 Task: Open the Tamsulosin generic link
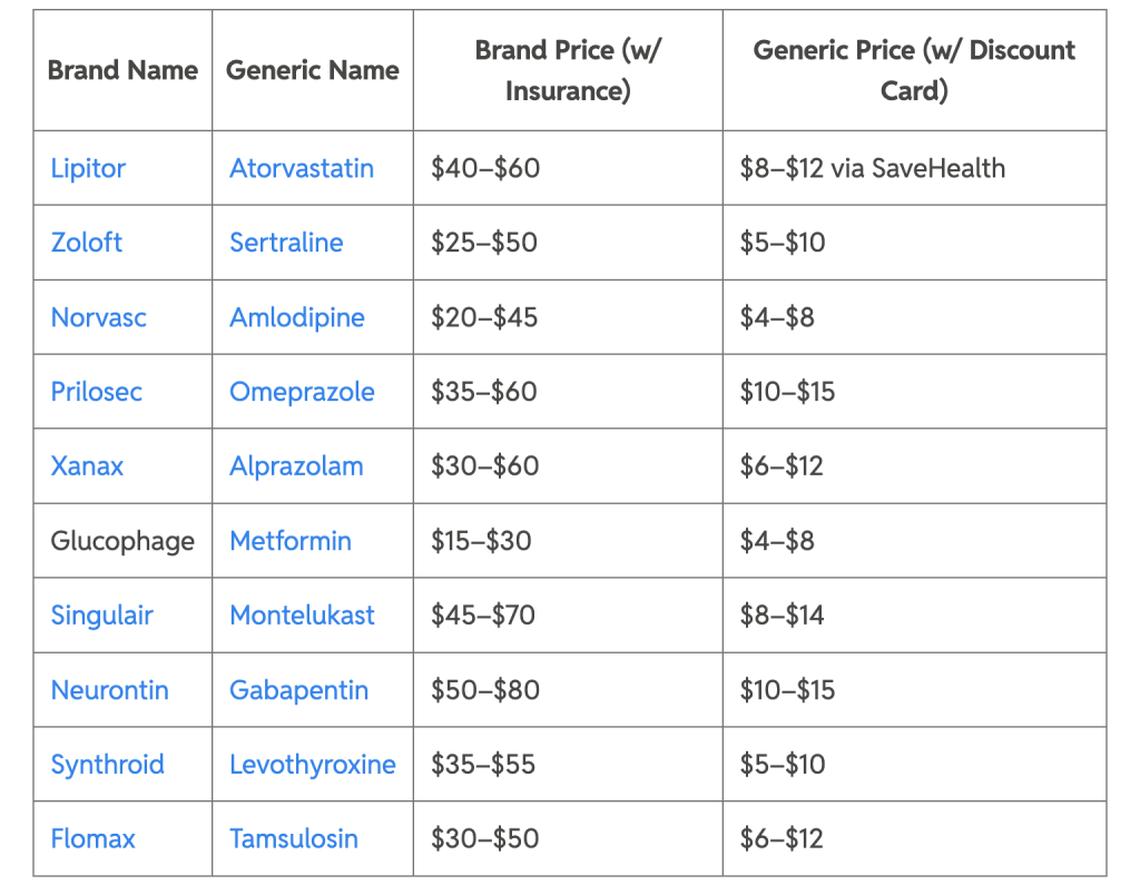pyautogui.click(x=293, y=839)
